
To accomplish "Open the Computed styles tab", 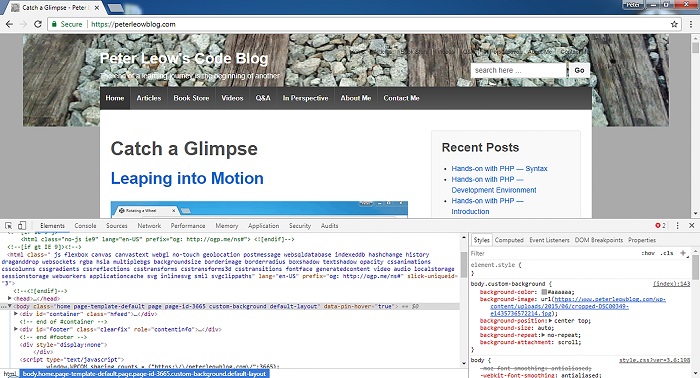I will click(509, 240).
